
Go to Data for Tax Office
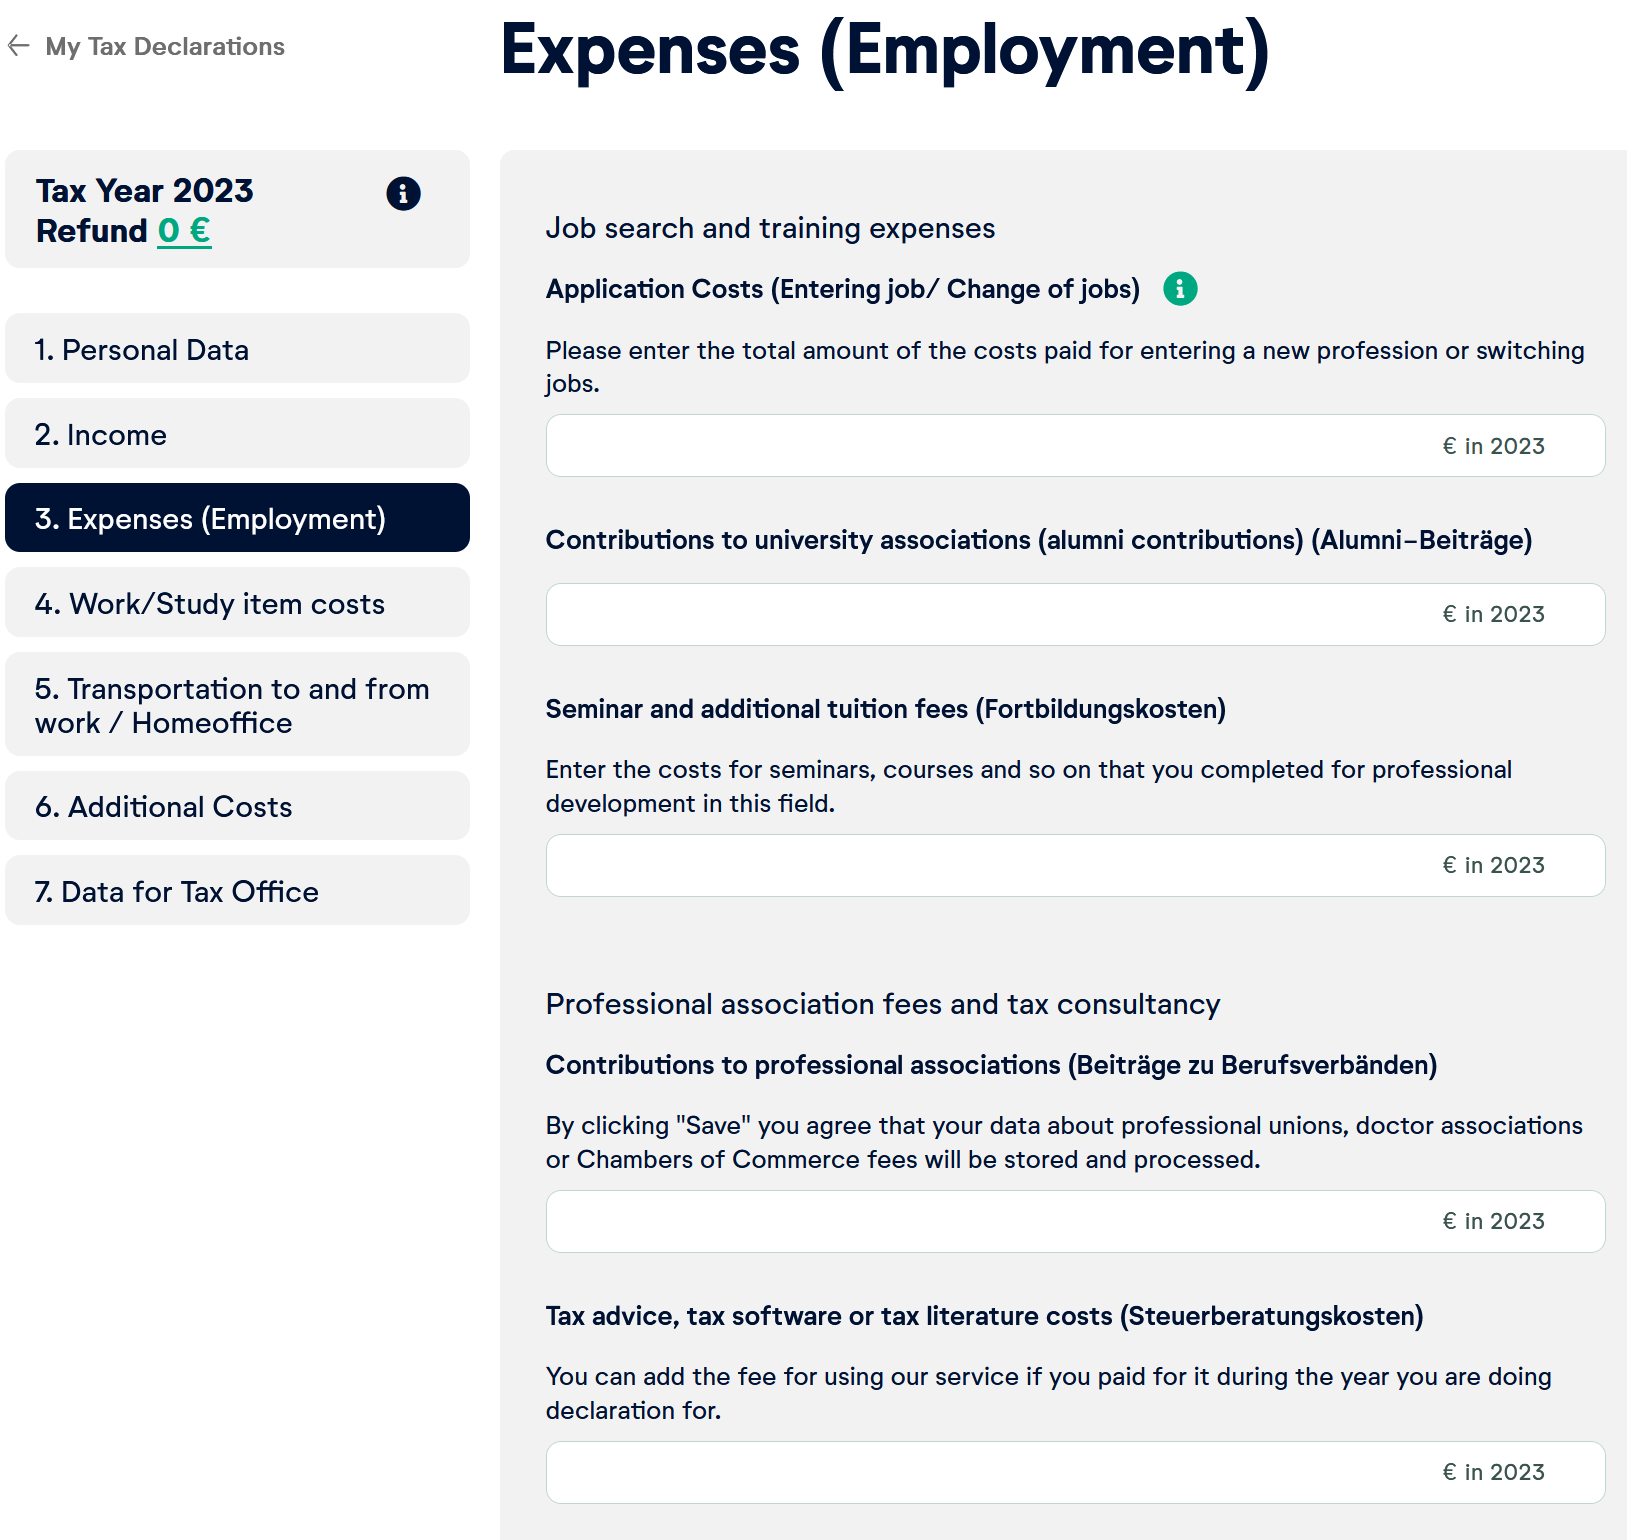tap(237, 891)
